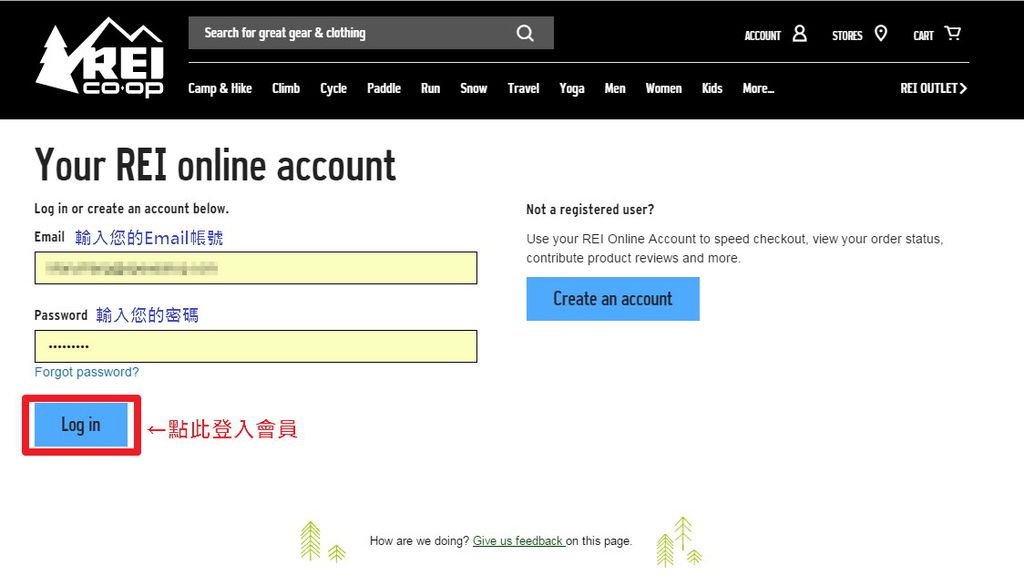Viewport: 1024px width, 586px height.
Task: Go to the Yoga category
Action: (x=571, y=88)
